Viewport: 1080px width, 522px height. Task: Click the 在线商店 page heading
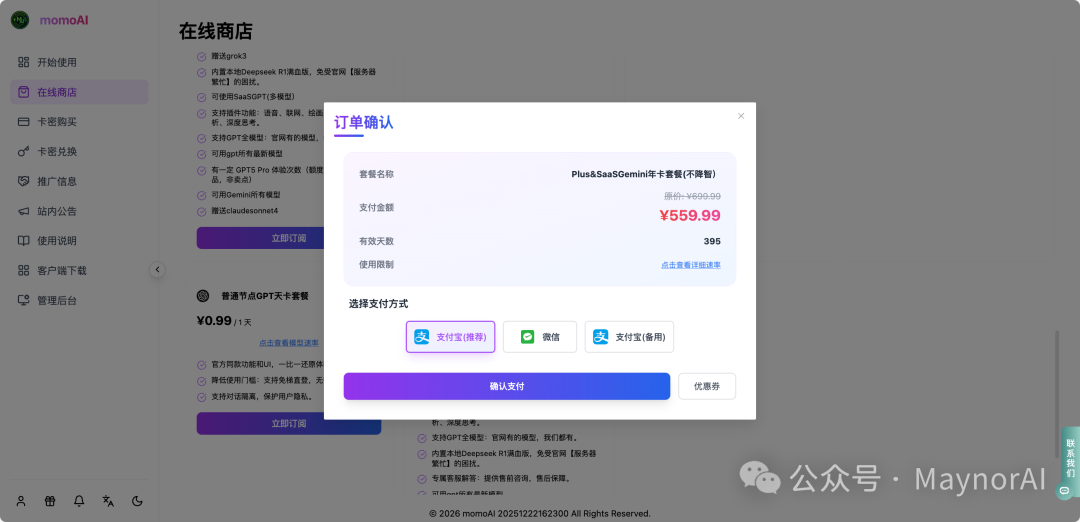(x=216, y=31)
